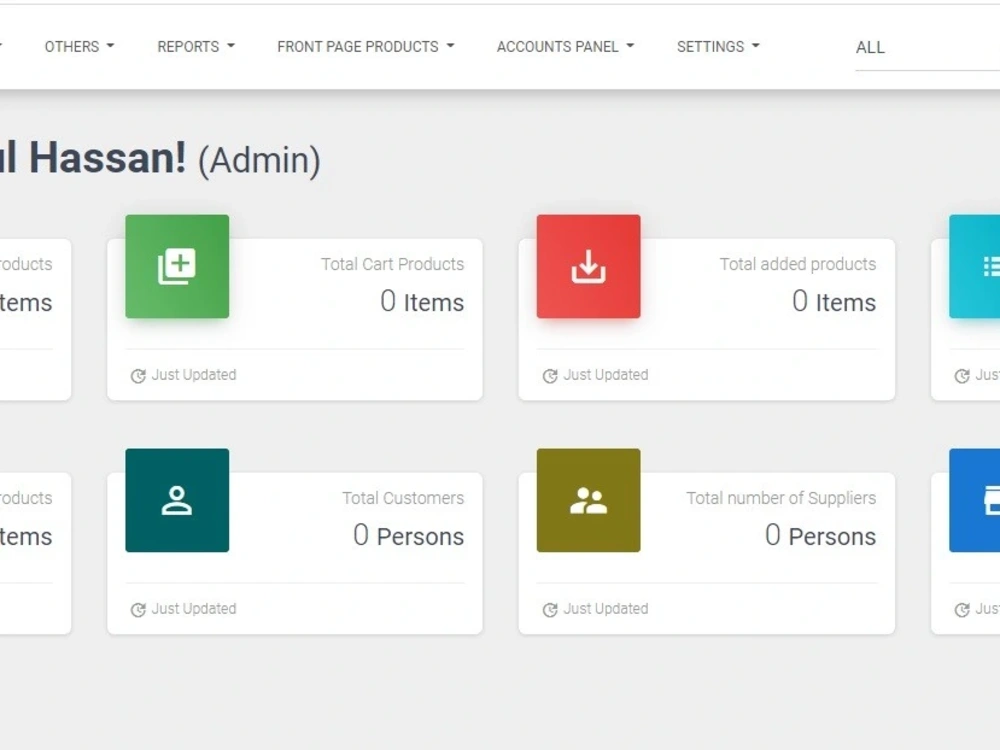
Task: Click refresh icon in Total Customers card
Action: [x=138, y=610]
